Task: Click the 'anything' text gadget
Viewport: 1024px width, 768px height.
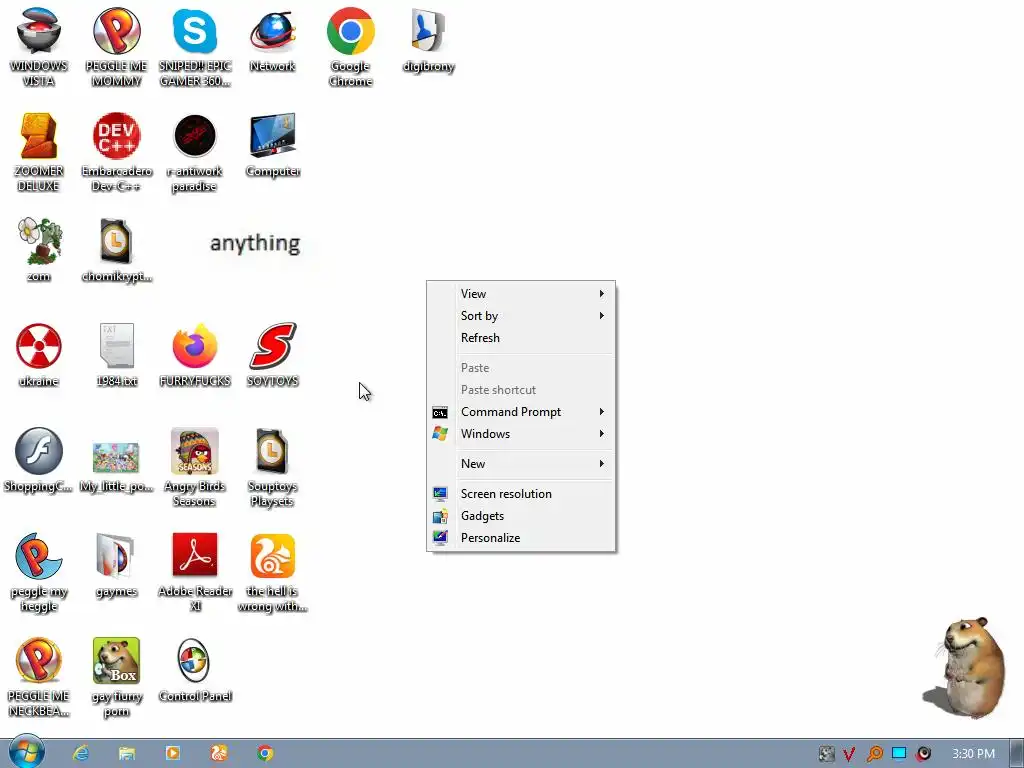Action: [x=255, y=244]
